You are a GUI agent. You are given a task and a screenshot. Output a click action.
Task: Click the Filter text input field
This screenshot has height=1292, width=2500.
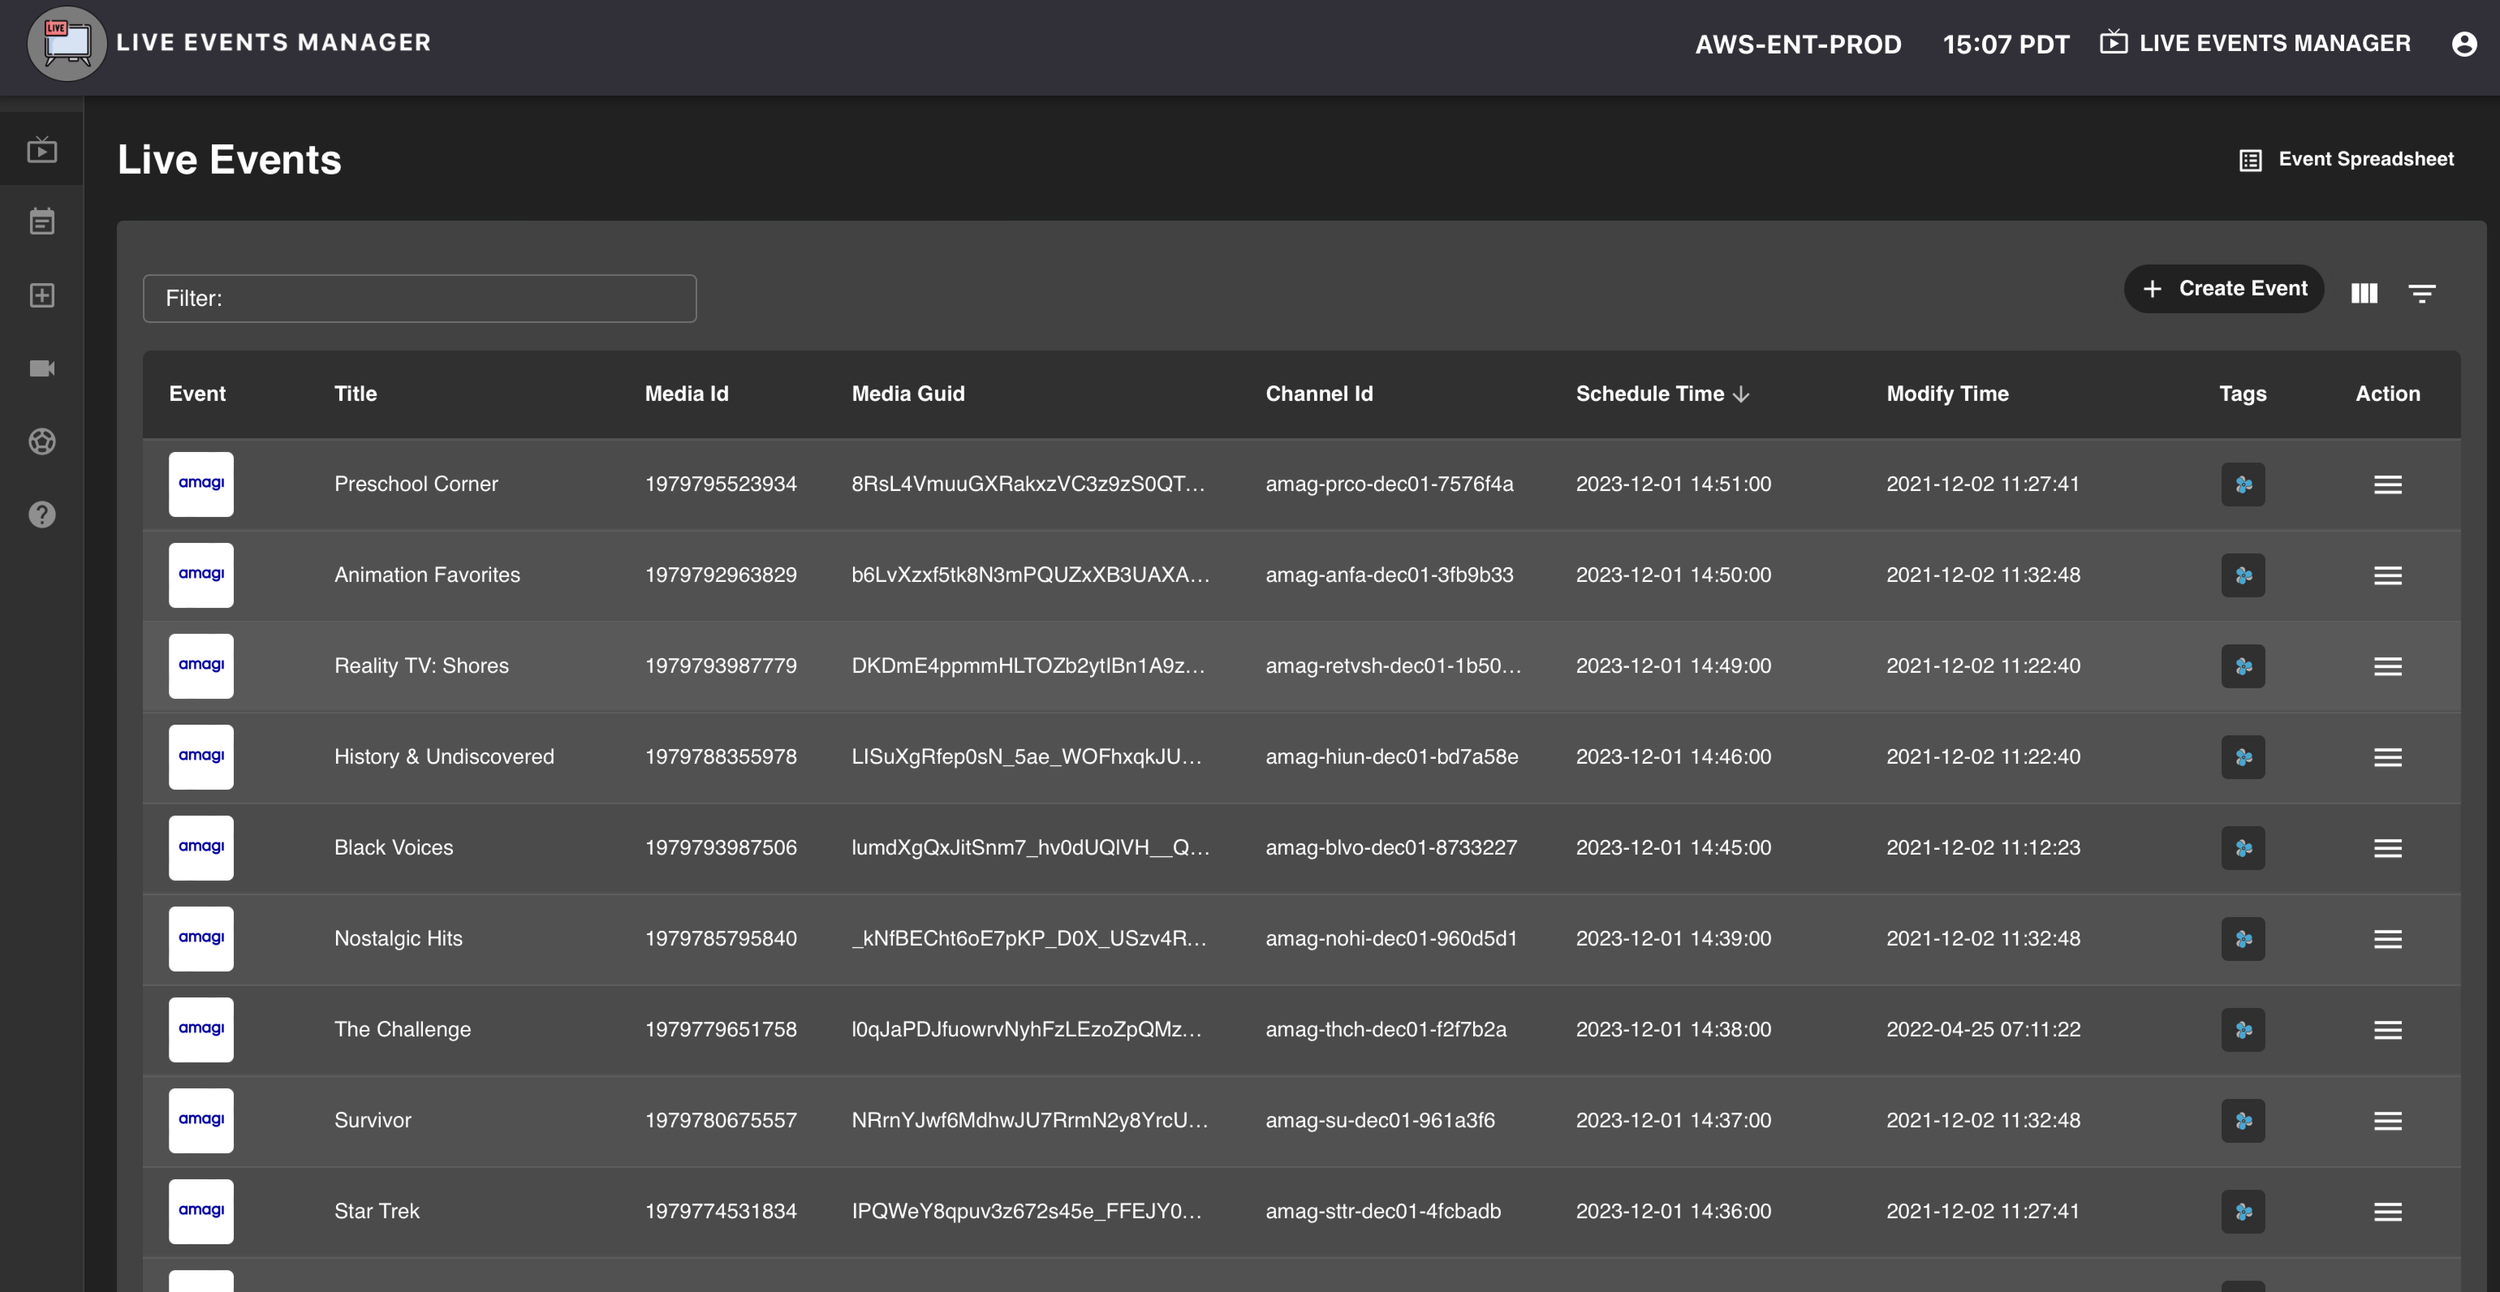(420, 299)
